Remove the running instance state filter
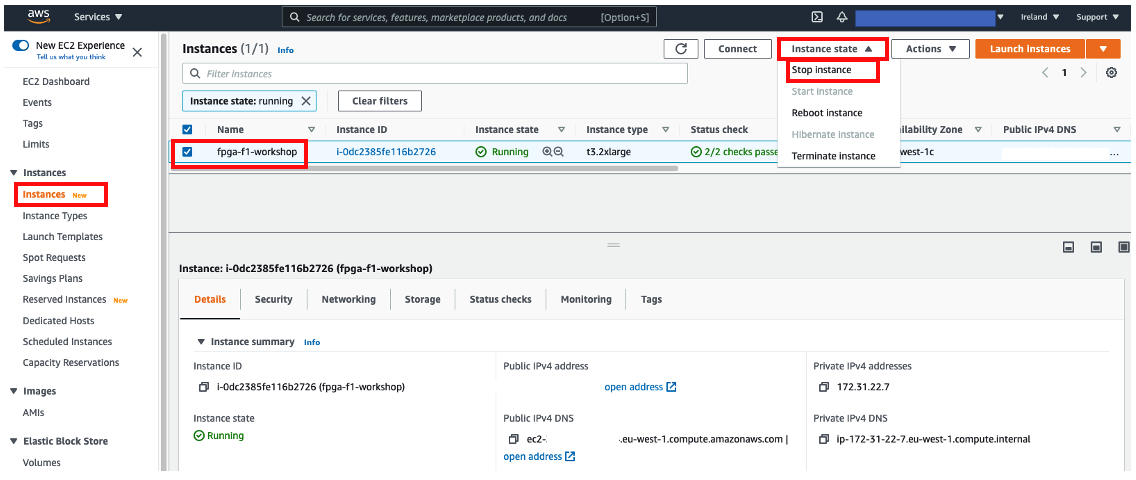The width and height of the screenshot is (1136, 480). (306, 101)
